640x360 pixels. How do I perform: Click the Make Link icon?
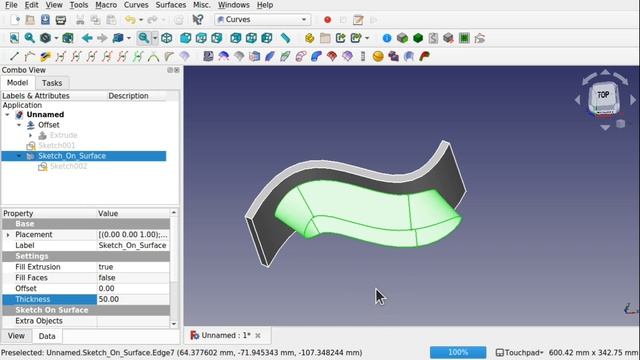pos(340,38)
